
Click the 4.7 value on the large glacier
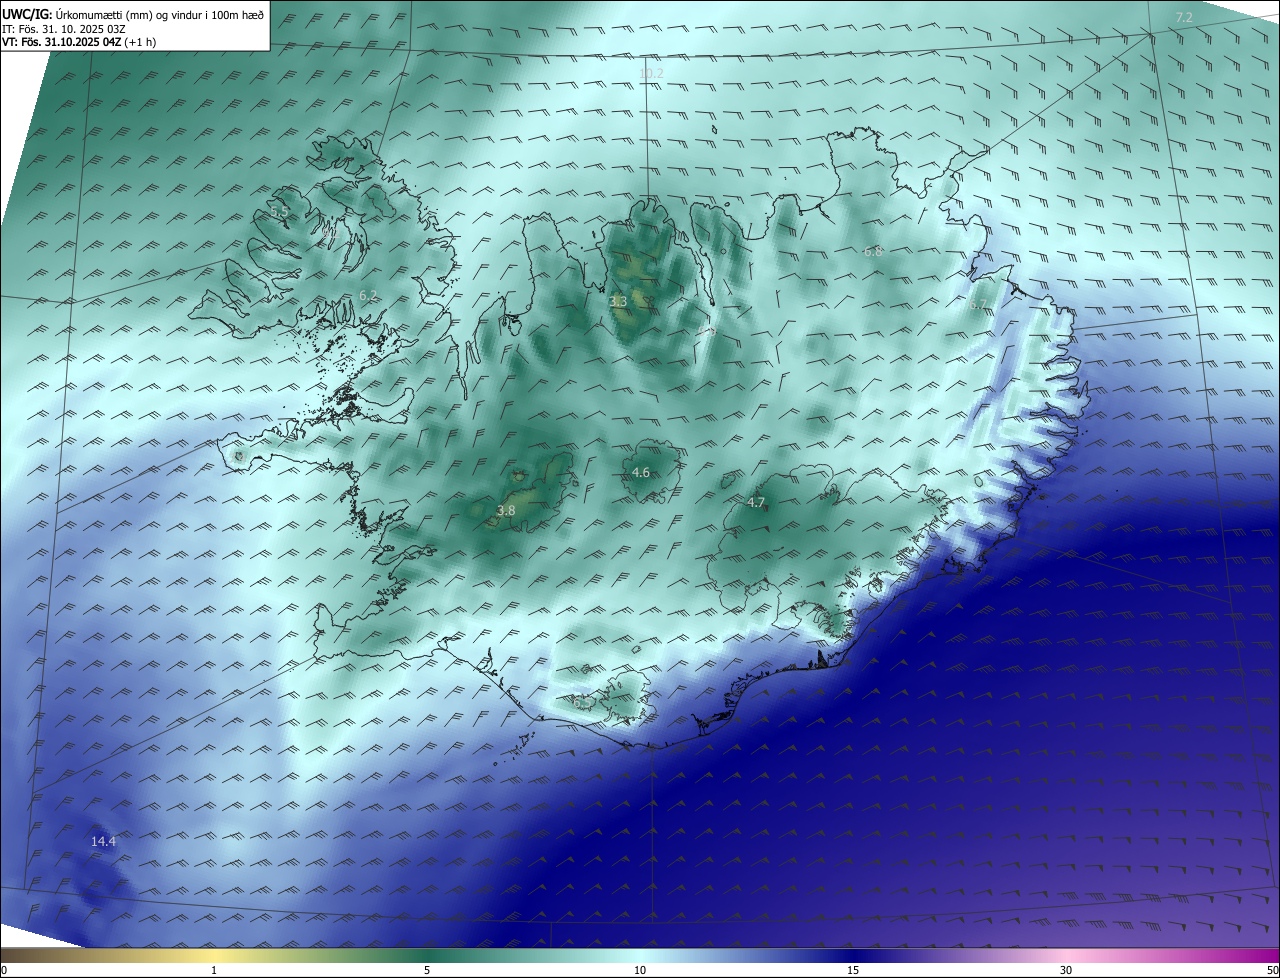tap(756, 502)
